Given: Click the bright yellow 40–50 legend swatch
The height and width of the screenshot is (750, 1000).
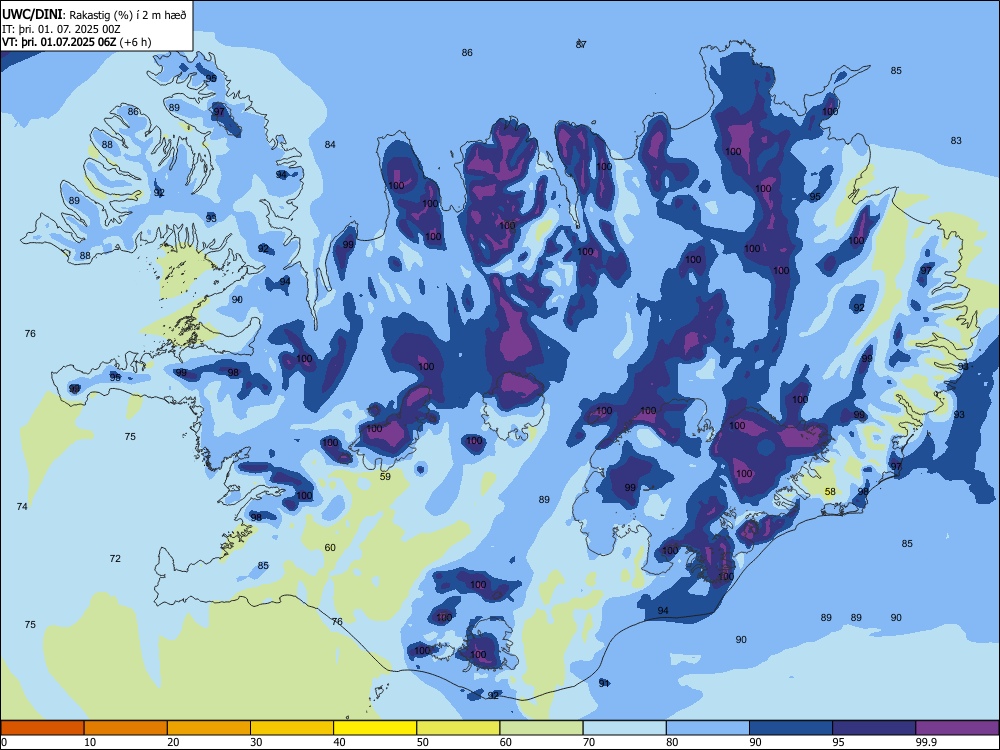Looking at the screenshot, I should (x=375, y=728).
